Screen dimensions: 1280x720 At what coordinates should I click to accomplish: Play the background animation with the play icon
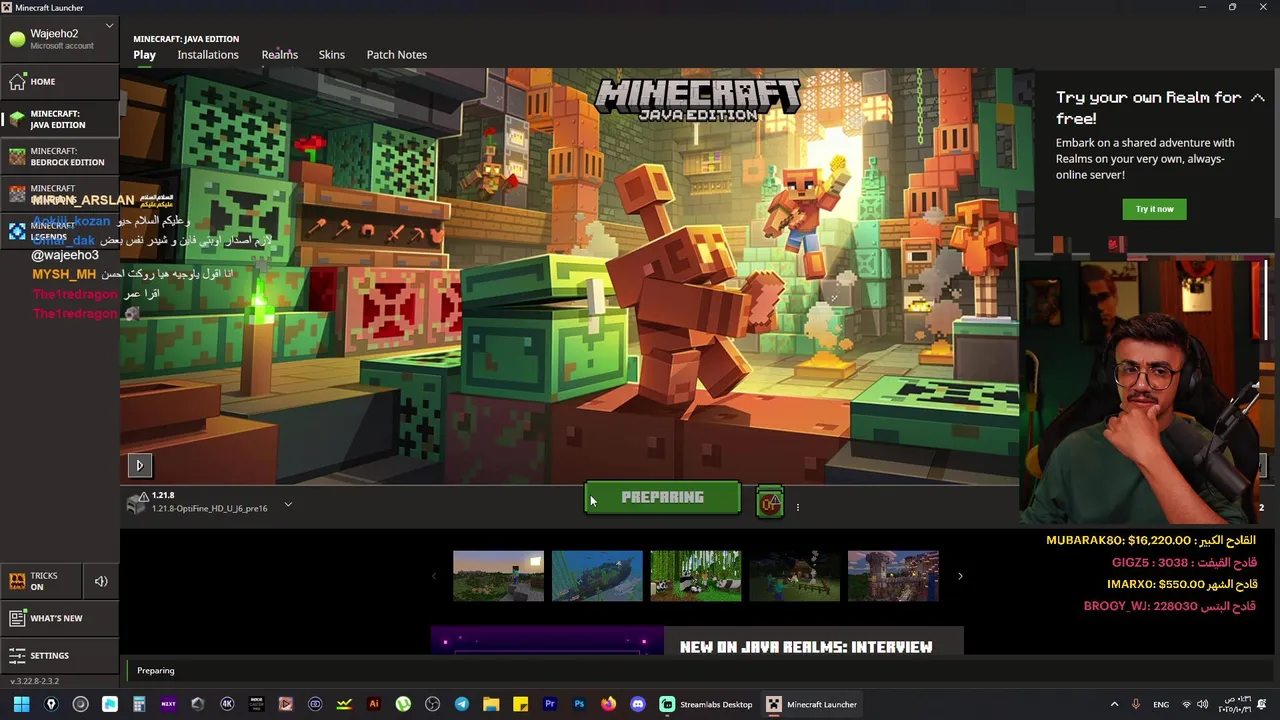pos(139,465)
